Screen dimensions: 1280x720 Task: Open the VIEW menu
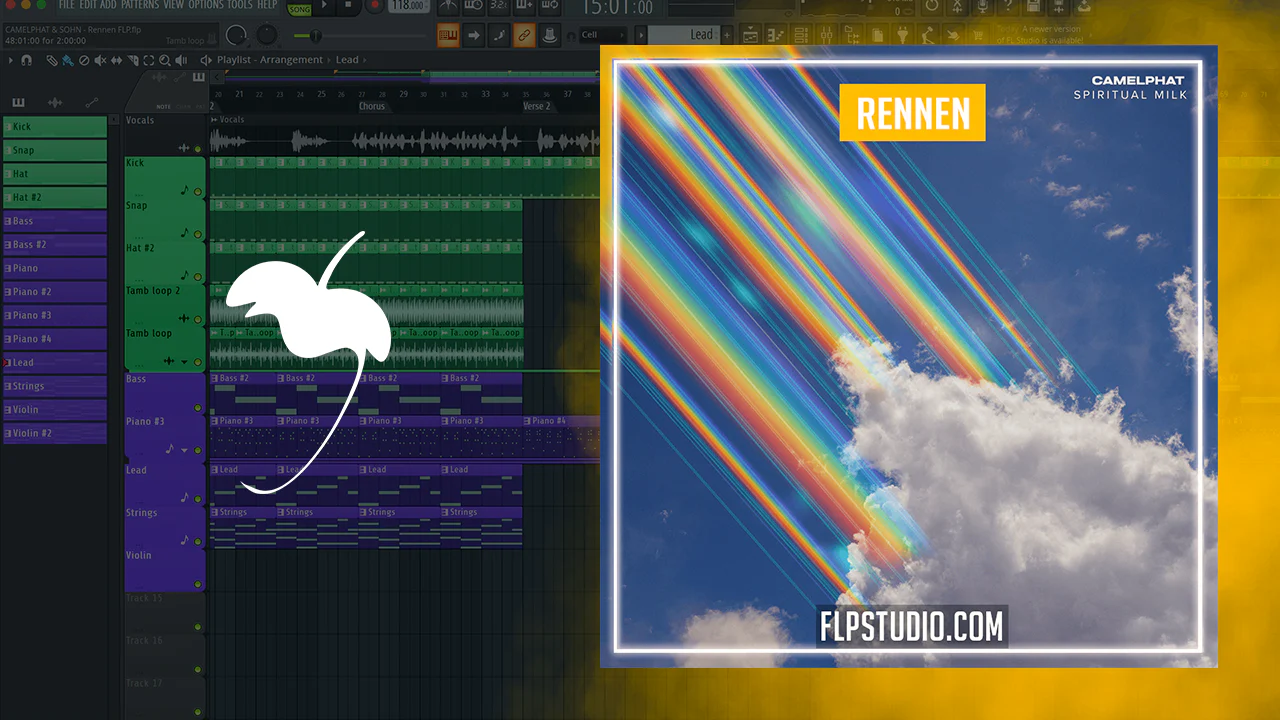pyautogui.click(x=173, y=5)
